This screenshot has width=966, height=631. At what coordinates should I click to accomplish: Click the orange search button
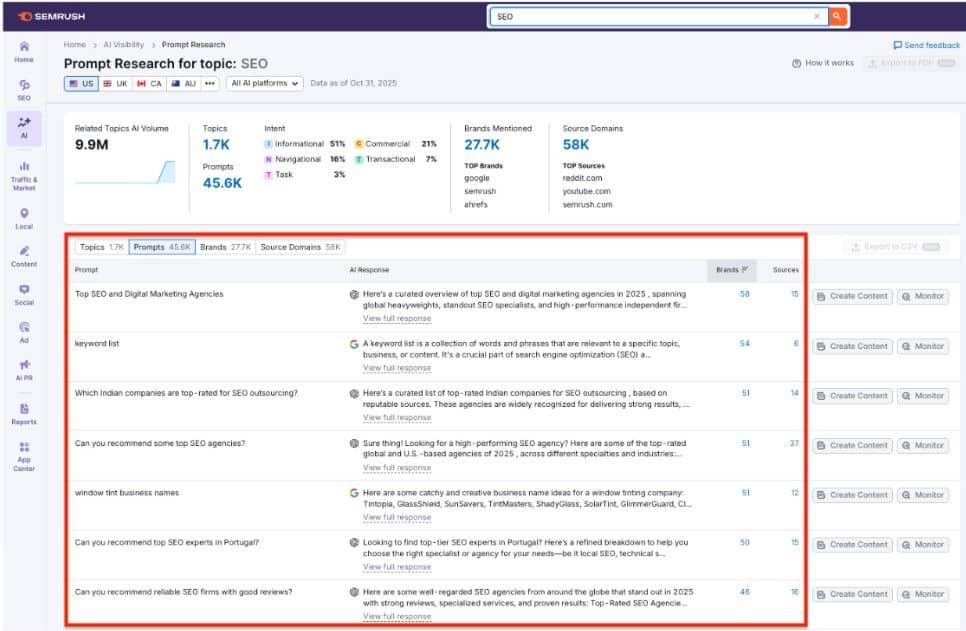[837, 17]
